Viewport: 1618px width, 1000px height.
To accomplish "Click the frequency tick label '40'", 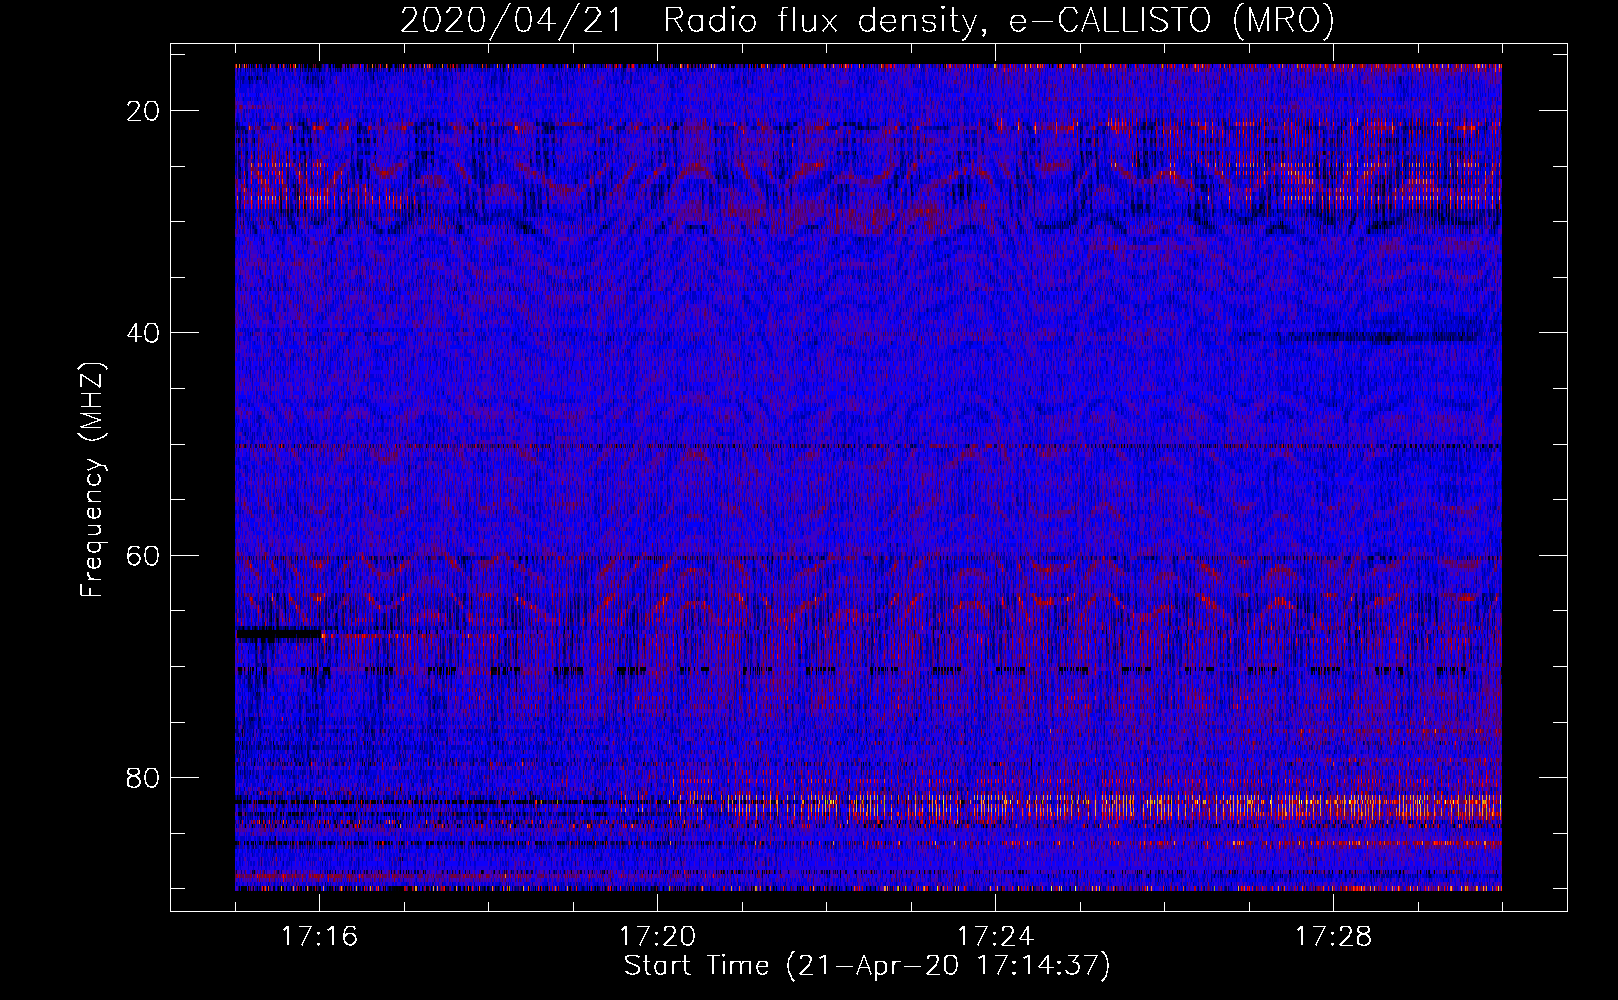I will click(x=144, y=332).
